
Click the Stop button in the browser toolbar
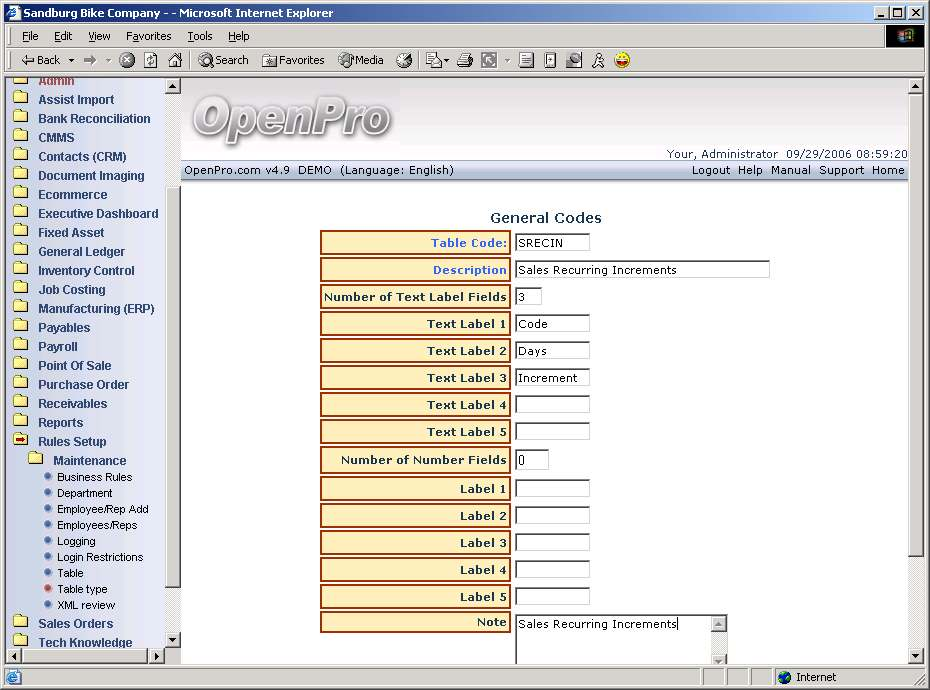click(127, 60)
